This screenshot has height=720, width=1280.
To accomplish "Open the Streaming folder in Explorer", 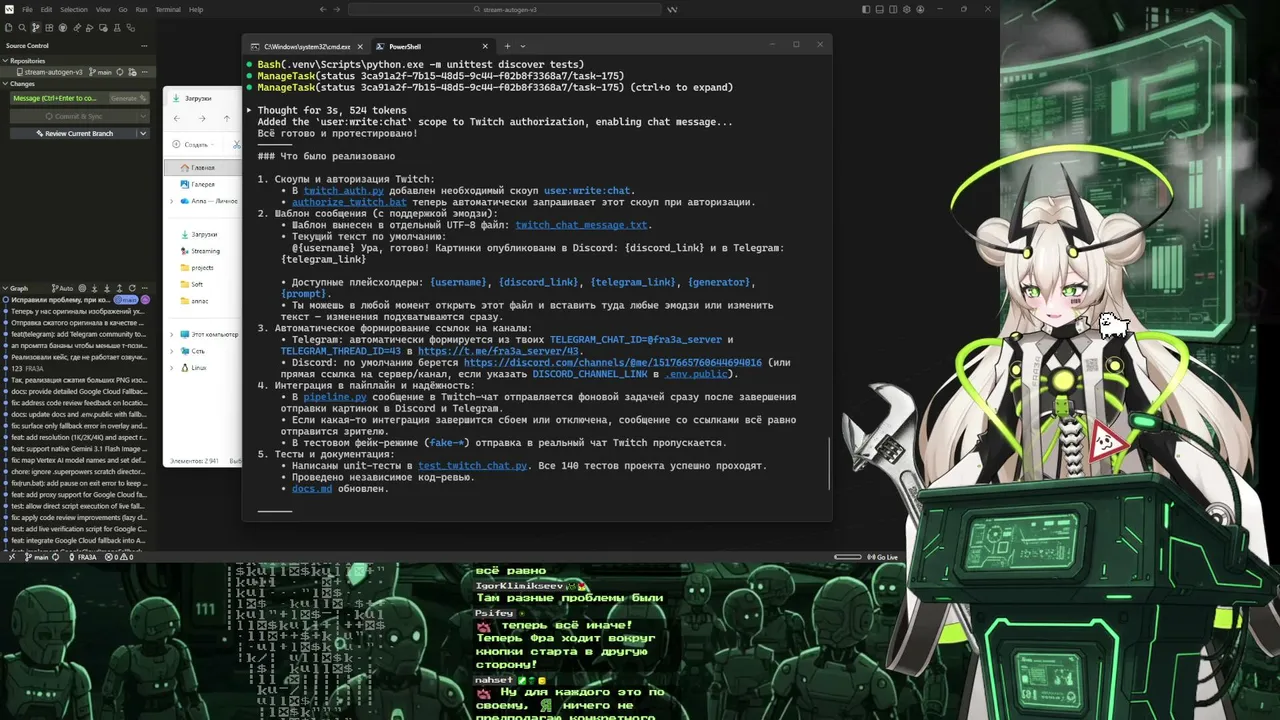I will click(206, 251).
